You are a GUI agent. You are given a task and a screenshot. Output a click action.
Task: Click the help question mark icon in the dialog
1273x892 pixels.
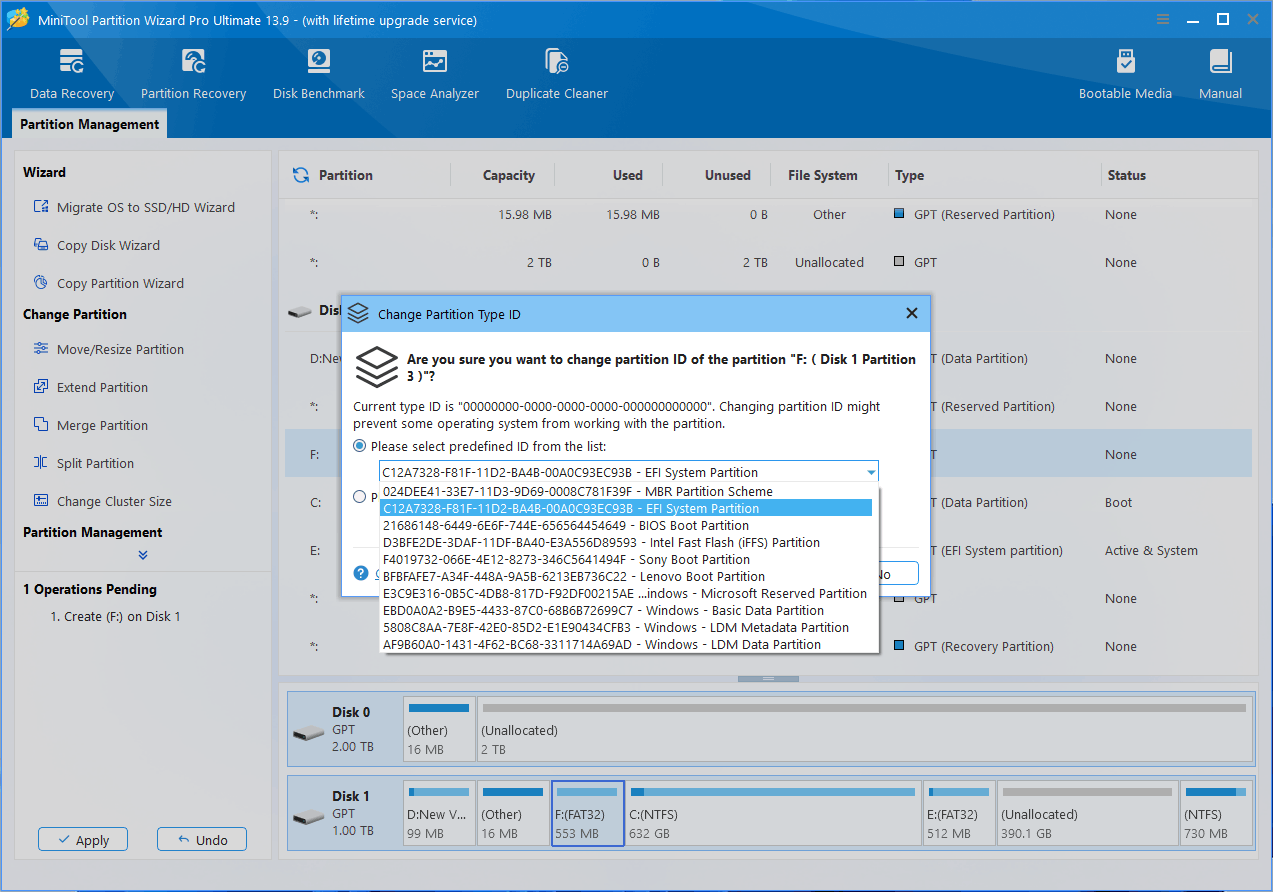(361, 573)
